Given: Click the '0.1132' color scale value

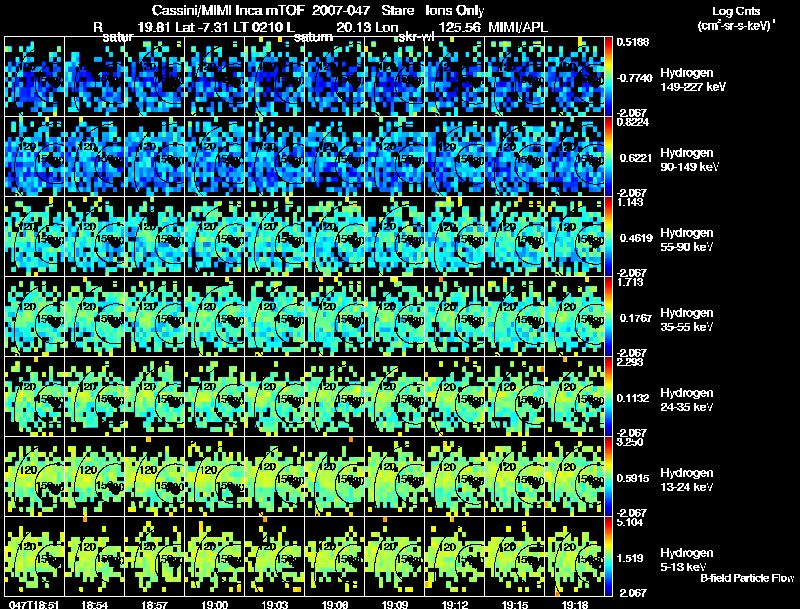Looking at the screenshot, I should 633,398.
